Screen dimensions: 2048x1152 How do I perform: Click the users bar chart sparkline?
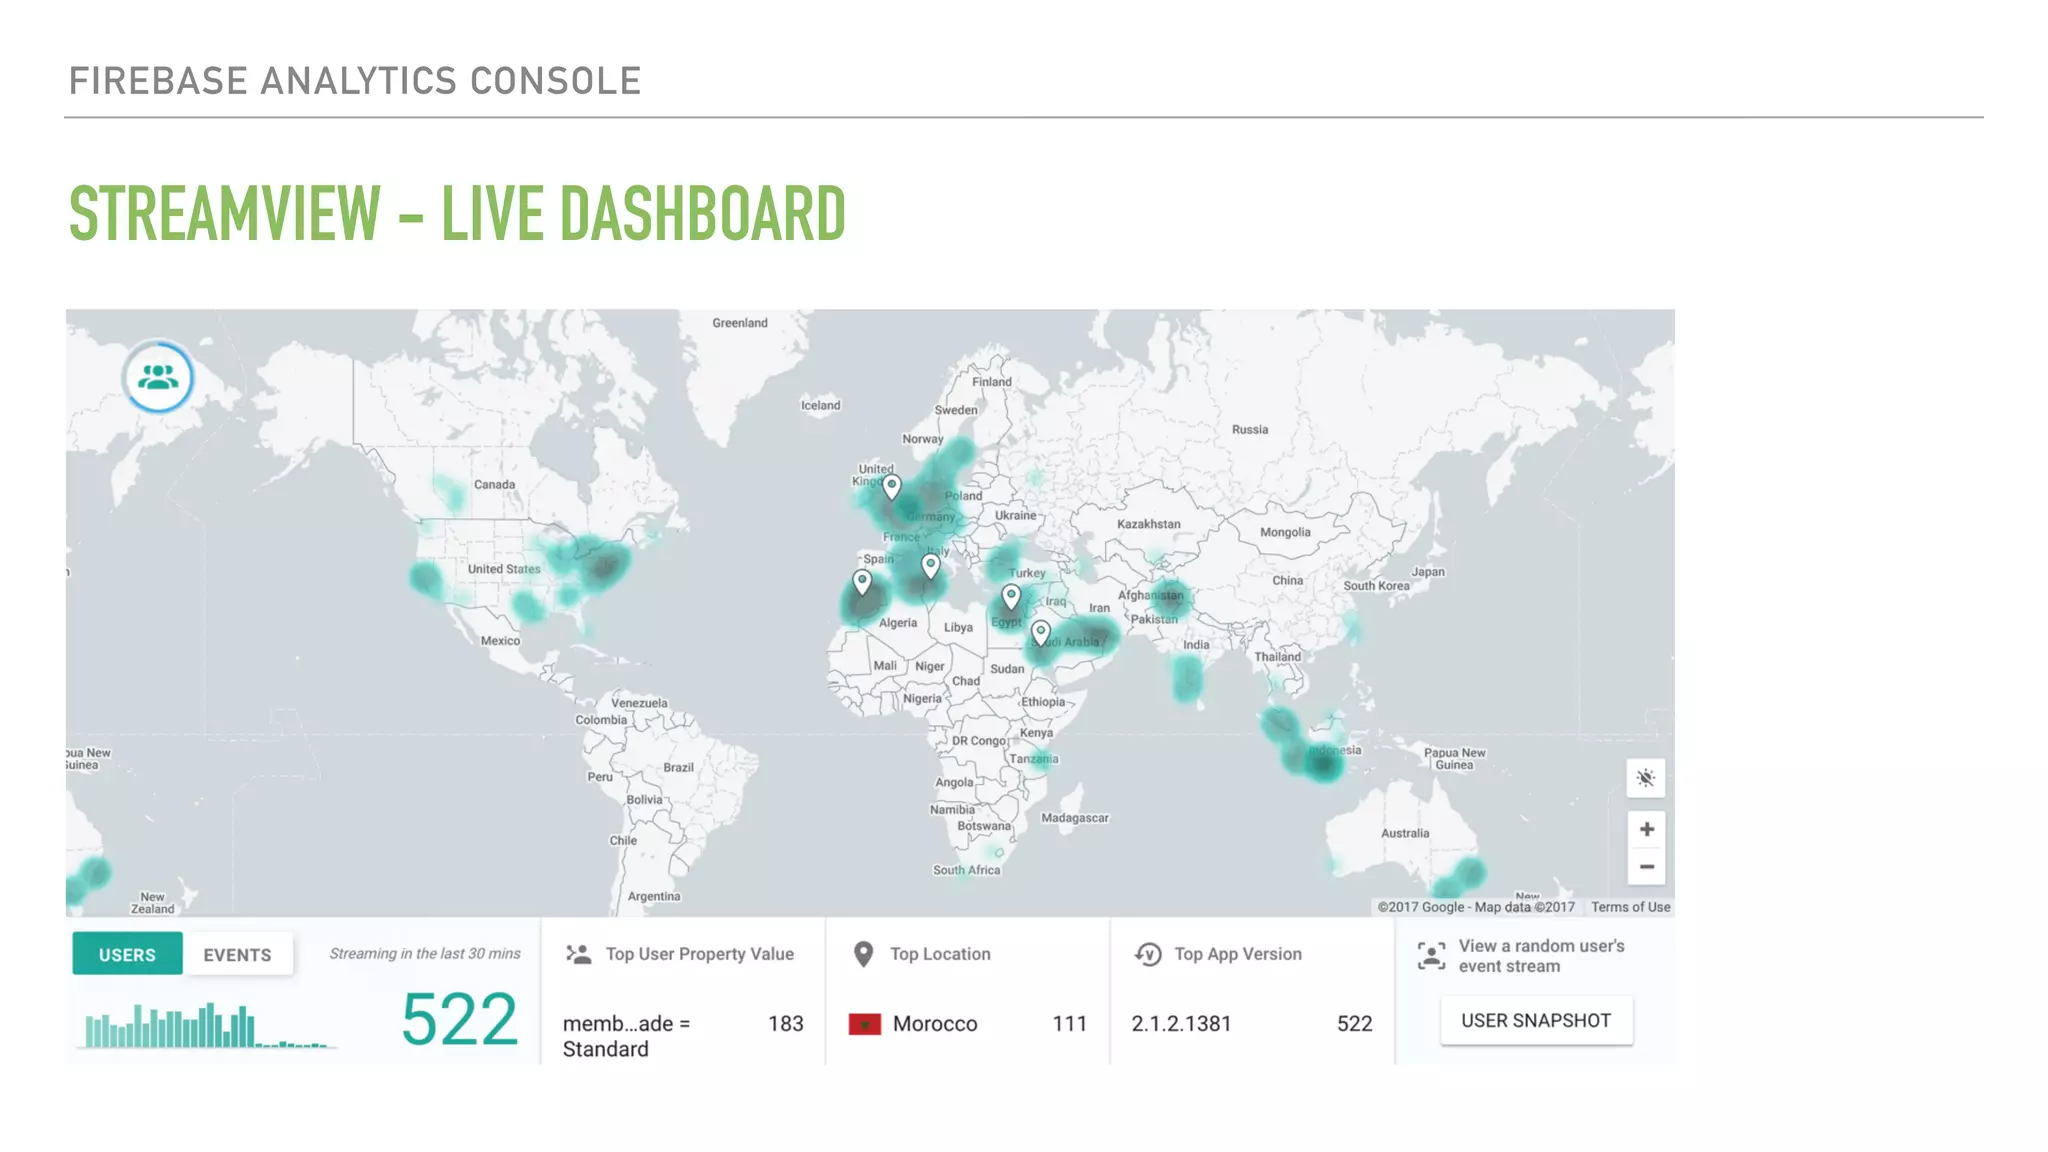(x=207, y=1025)
